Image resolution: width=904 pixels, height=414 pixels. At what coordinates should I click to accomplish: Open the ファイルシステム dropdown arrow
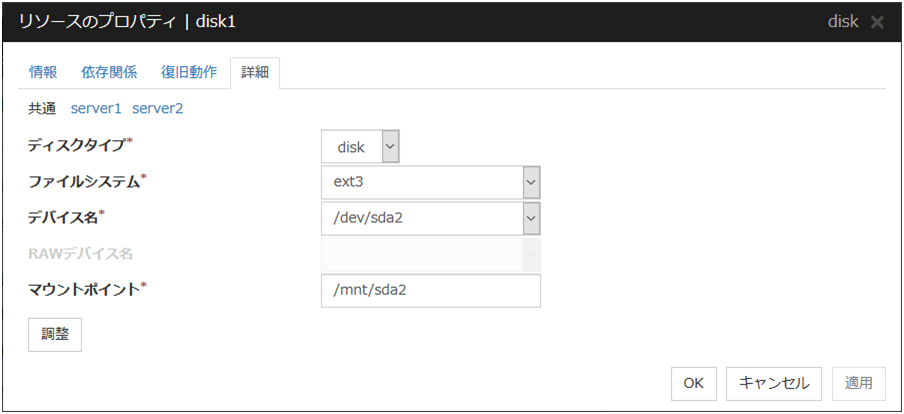[531, 183]
